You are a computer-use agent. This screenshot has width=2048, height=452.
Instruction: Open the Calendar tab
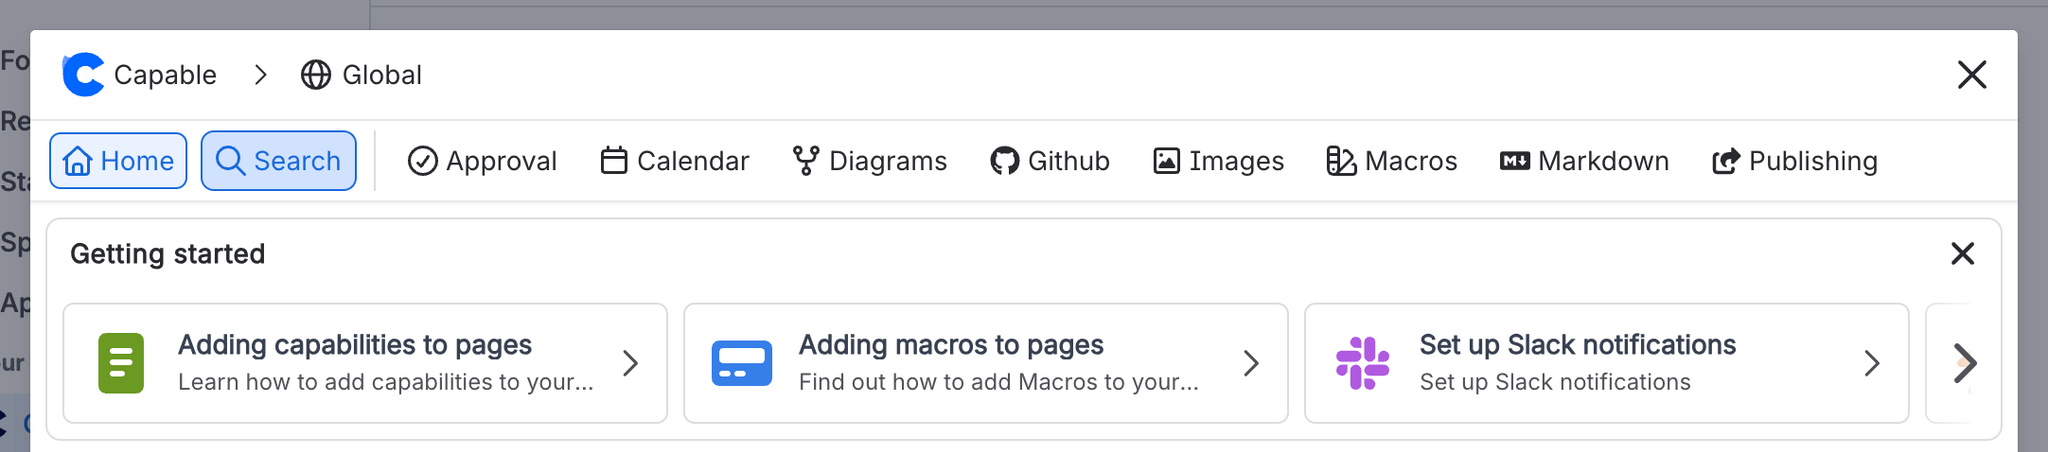coord(674,161)
